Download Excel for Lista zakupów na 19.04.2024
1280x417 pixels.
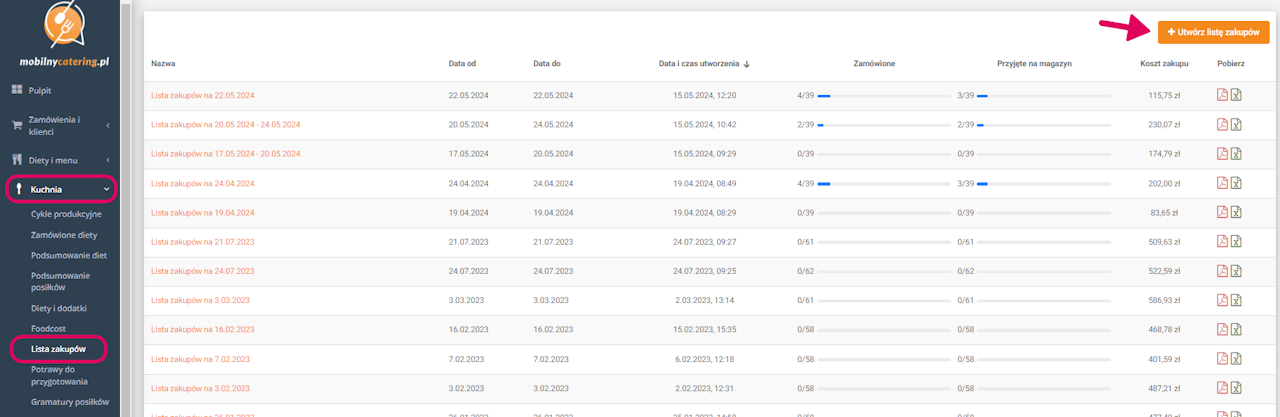click(x=1236, y=213)
